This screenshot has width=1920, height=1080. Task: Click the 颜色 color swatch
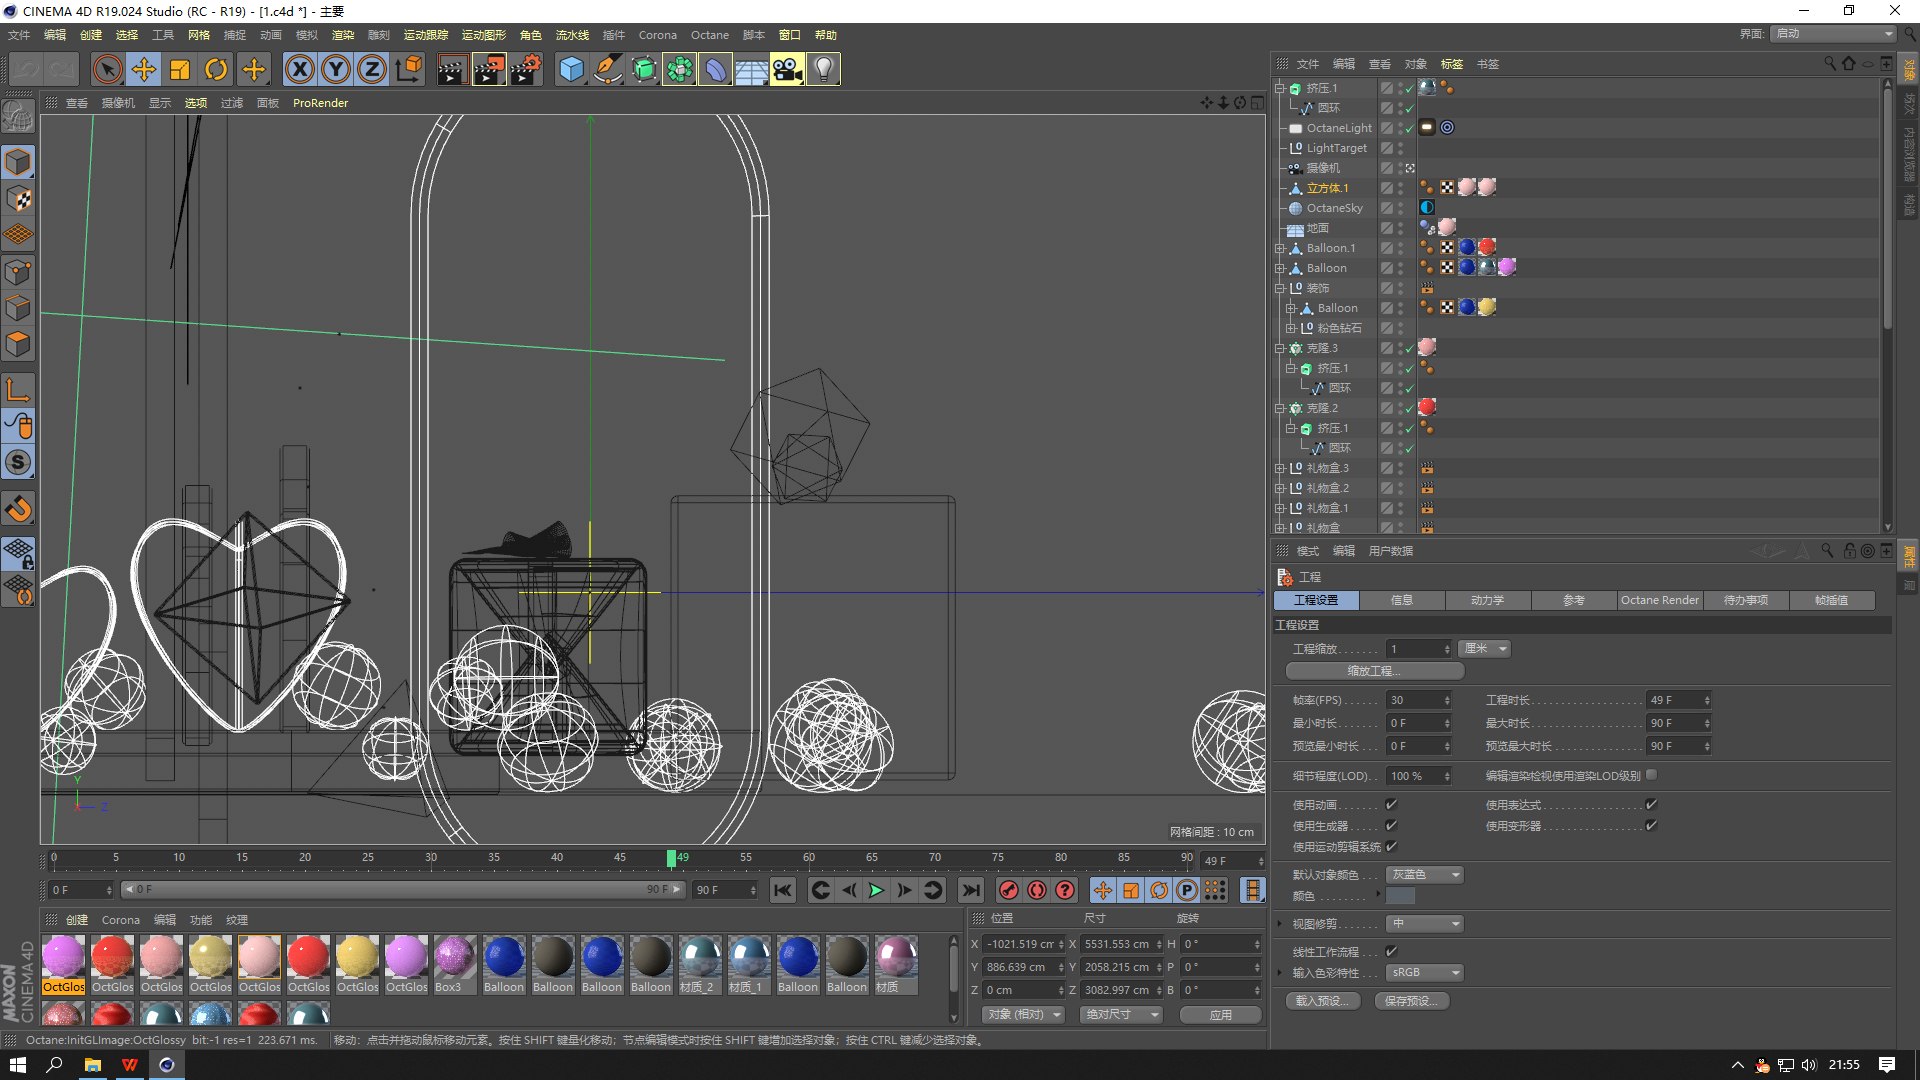click(1400, 896)
